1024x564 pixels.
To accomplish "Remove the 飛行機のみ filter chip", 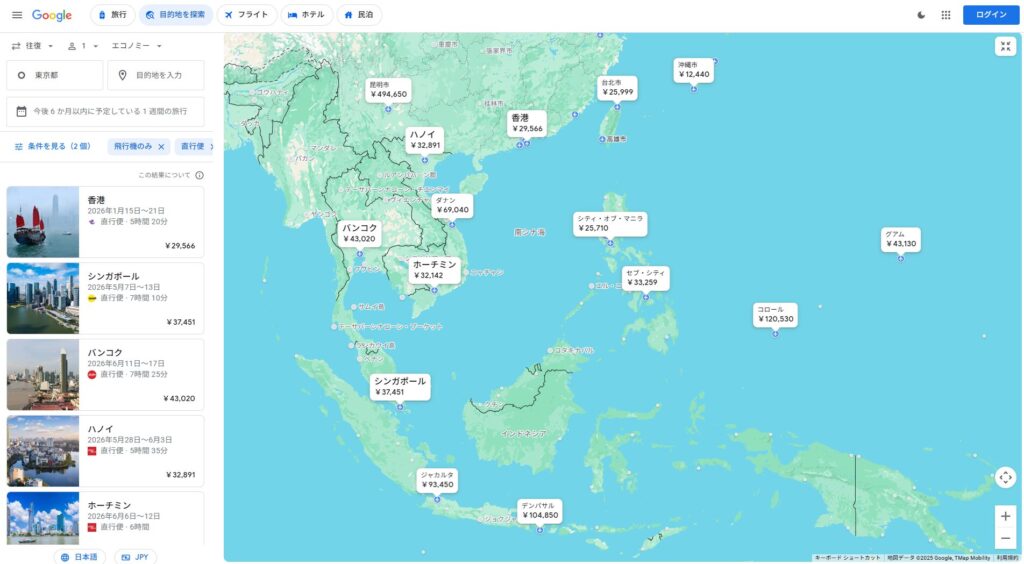I will 161,146.
